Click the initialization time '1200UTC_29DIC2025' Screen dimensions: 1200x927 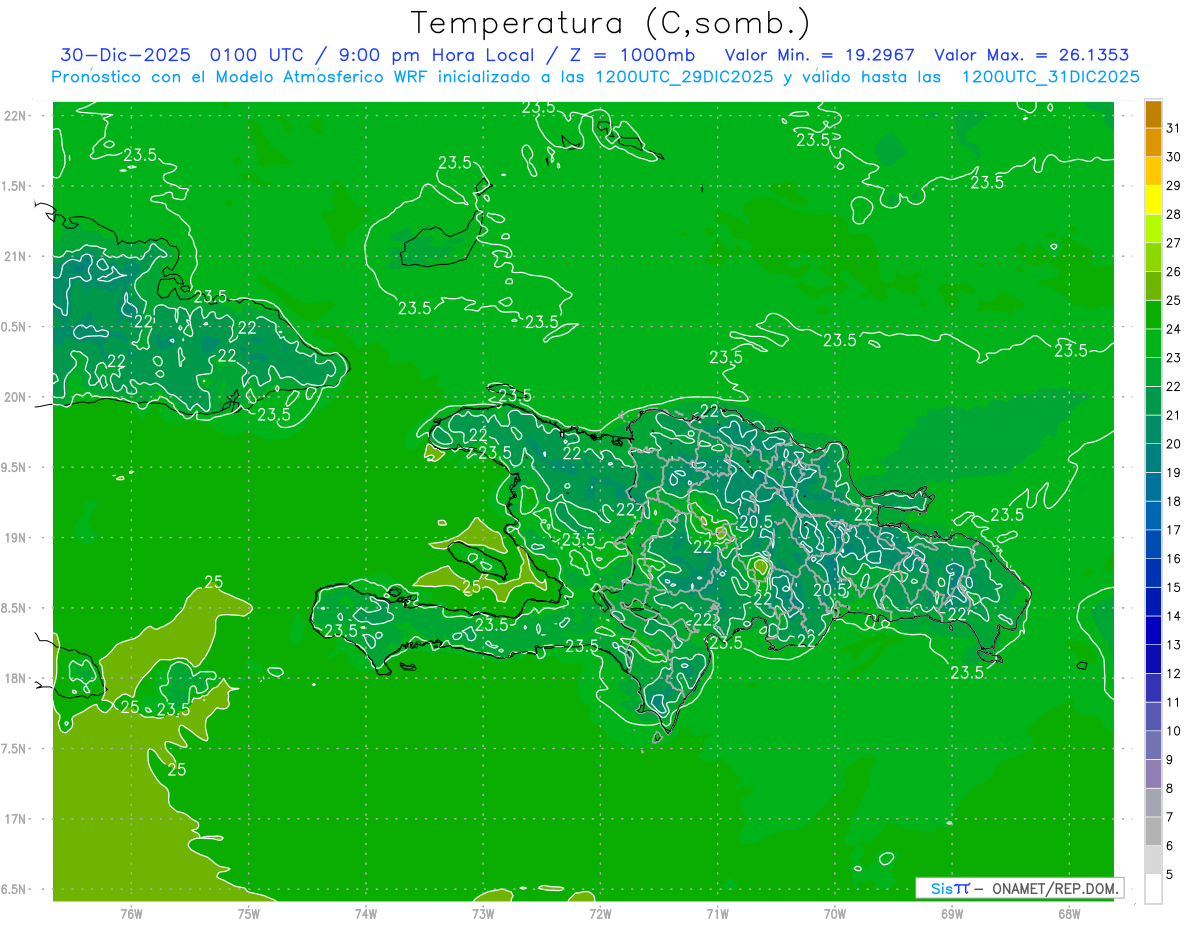point(683,77)
